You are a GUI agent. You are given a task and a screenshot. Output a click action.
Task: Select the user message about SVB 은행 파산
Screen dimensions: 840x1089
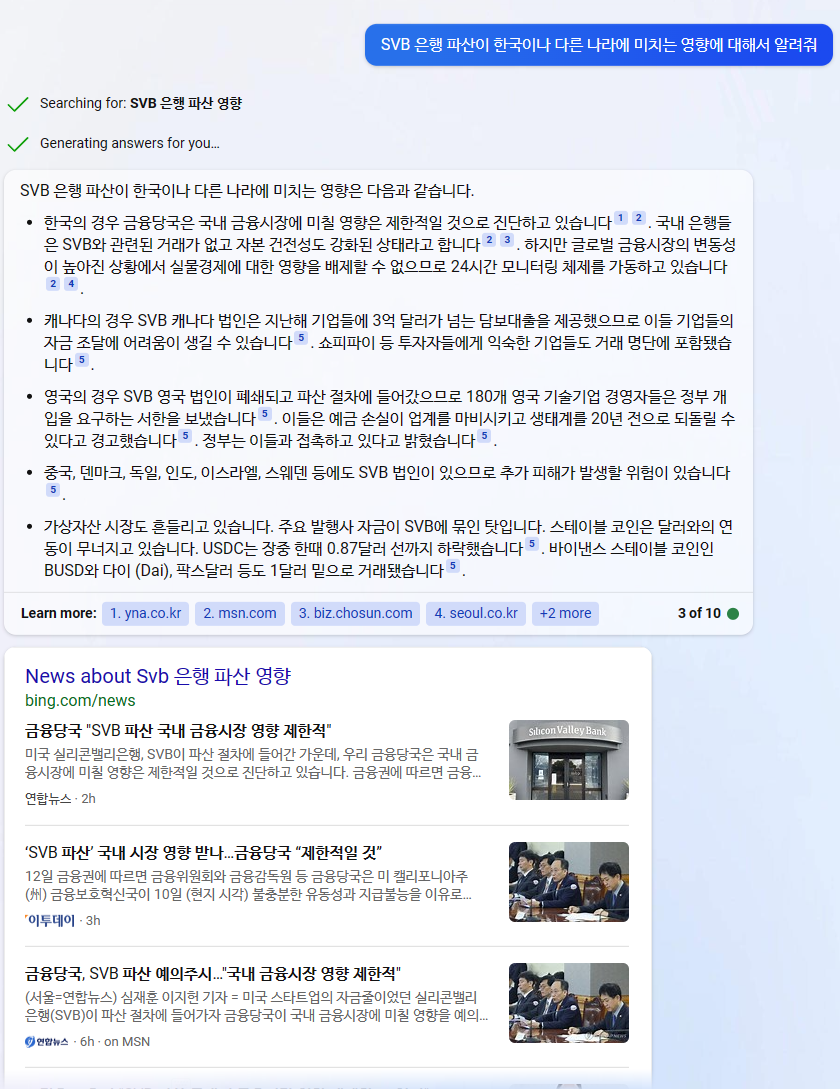(x=598, y=45)
